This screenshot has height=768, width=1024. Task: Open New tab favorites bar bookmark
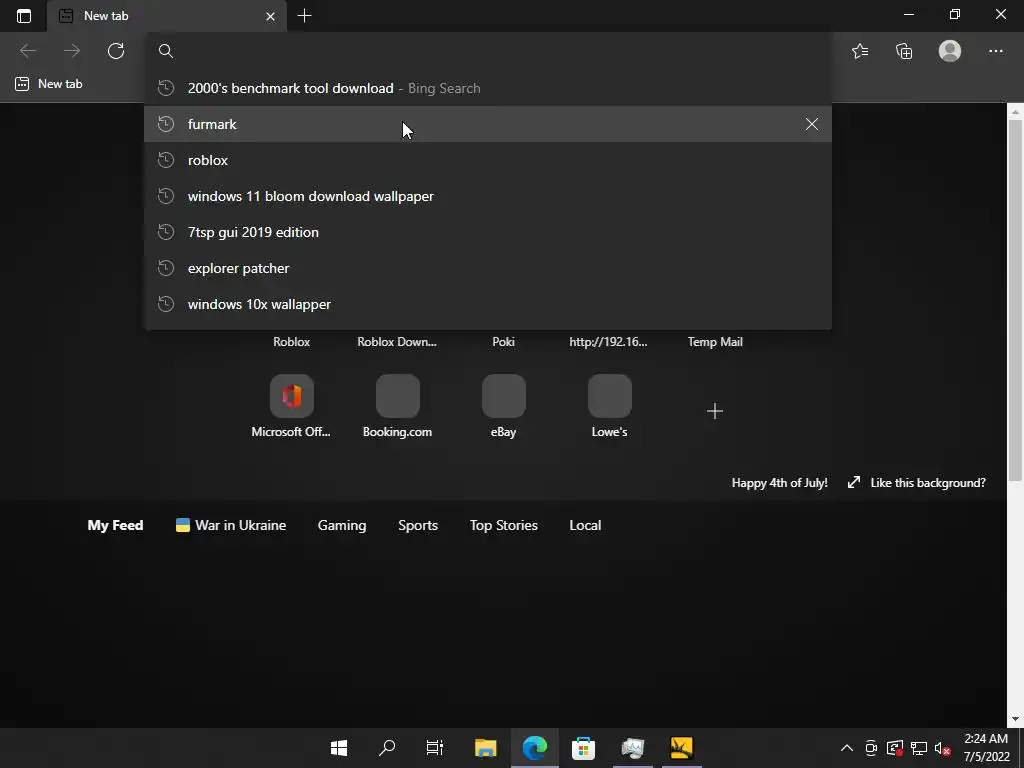pyautogui.click(x=49, y=84)
